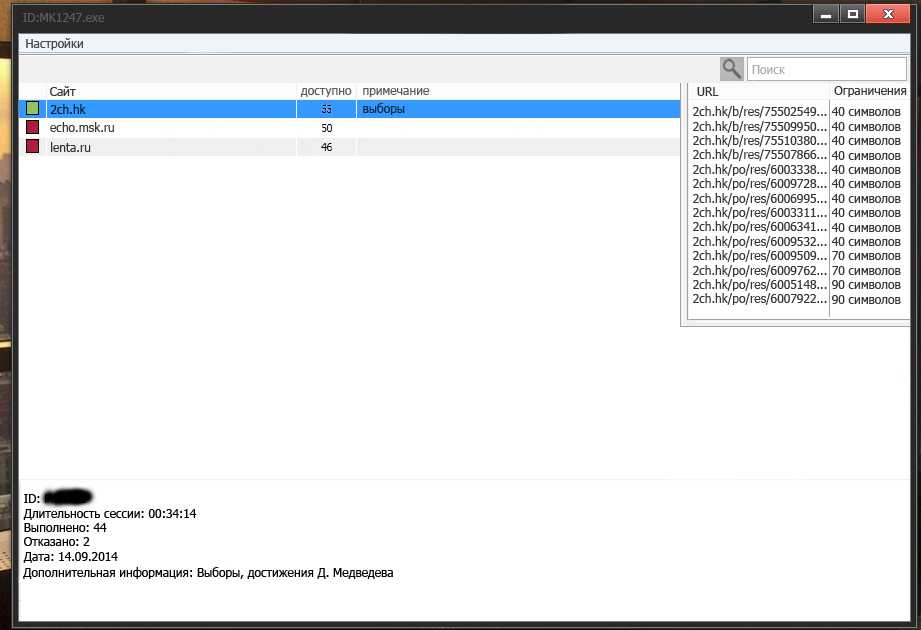Minimize the ID:MK1247.exe window
The height and width of the screenshot is (630, 921).
point(825,14)
